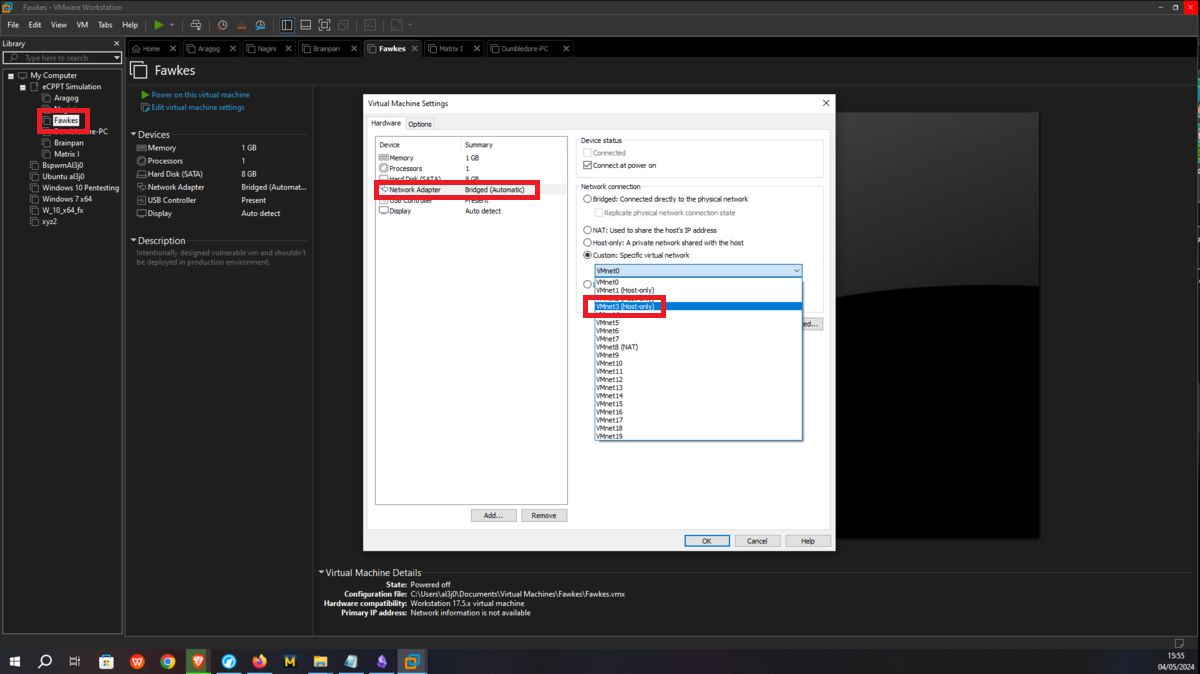Choose VMnet8 (NAT) from the dropdown list
This screenshot has width=1200, height=674.
(698, 347)
